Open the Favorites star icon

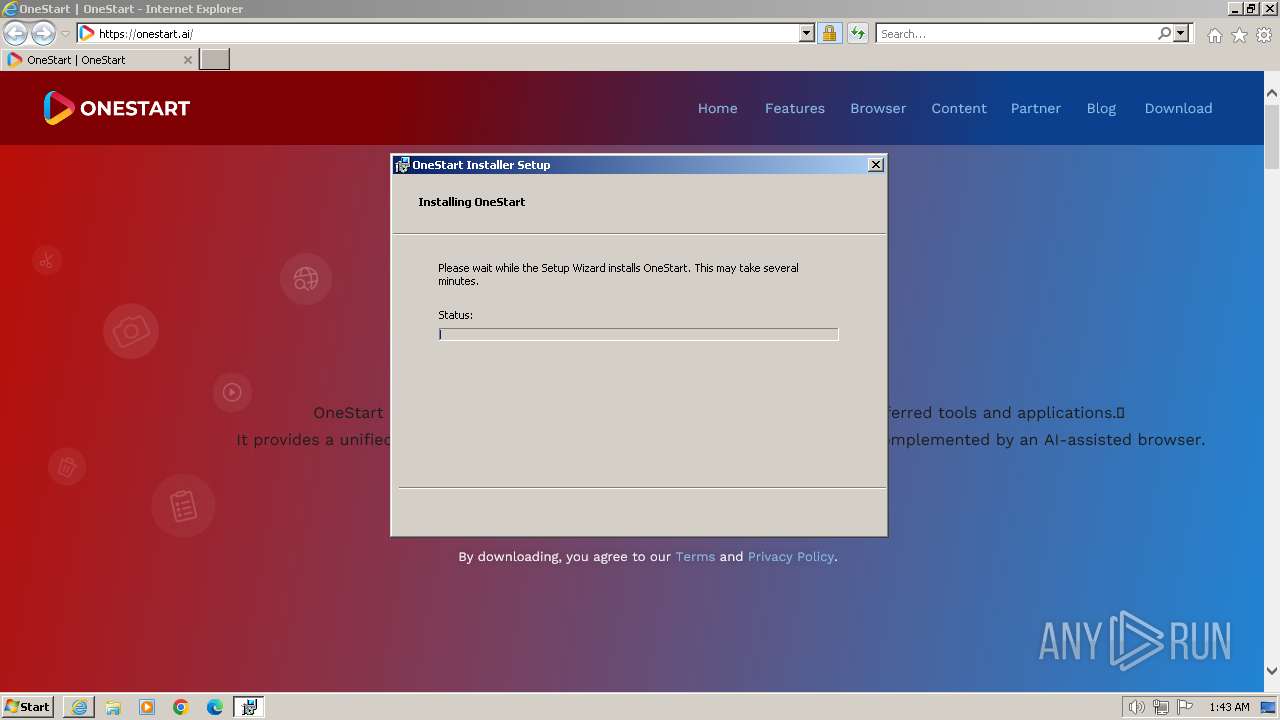pyautogui.click(x=1239, y=35)
